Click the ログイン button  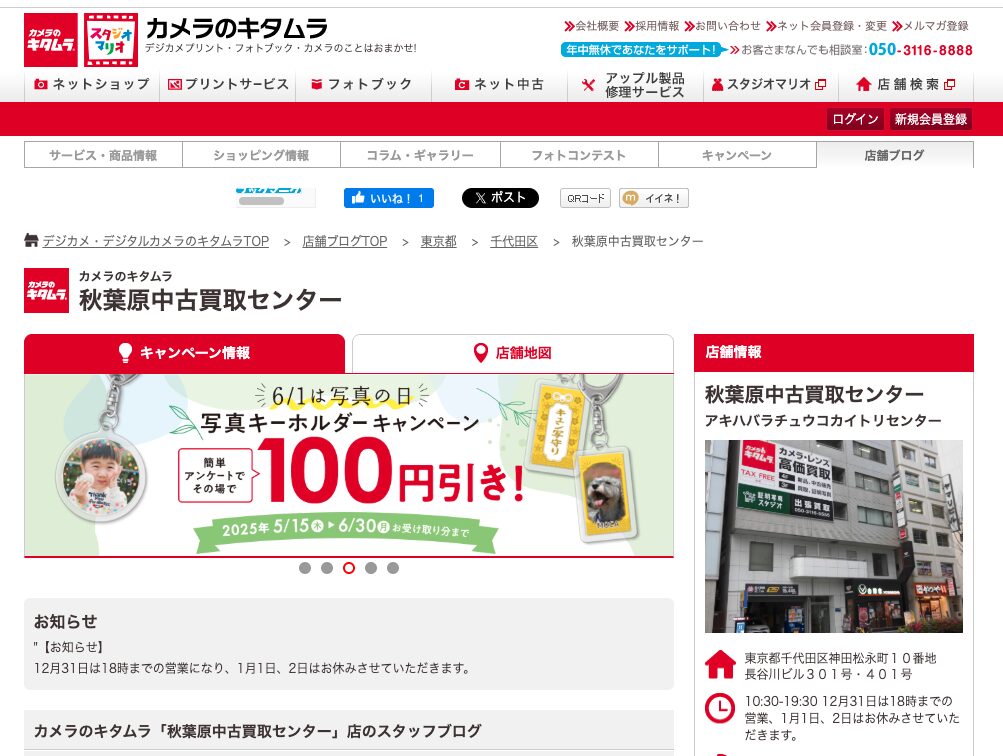855,119
